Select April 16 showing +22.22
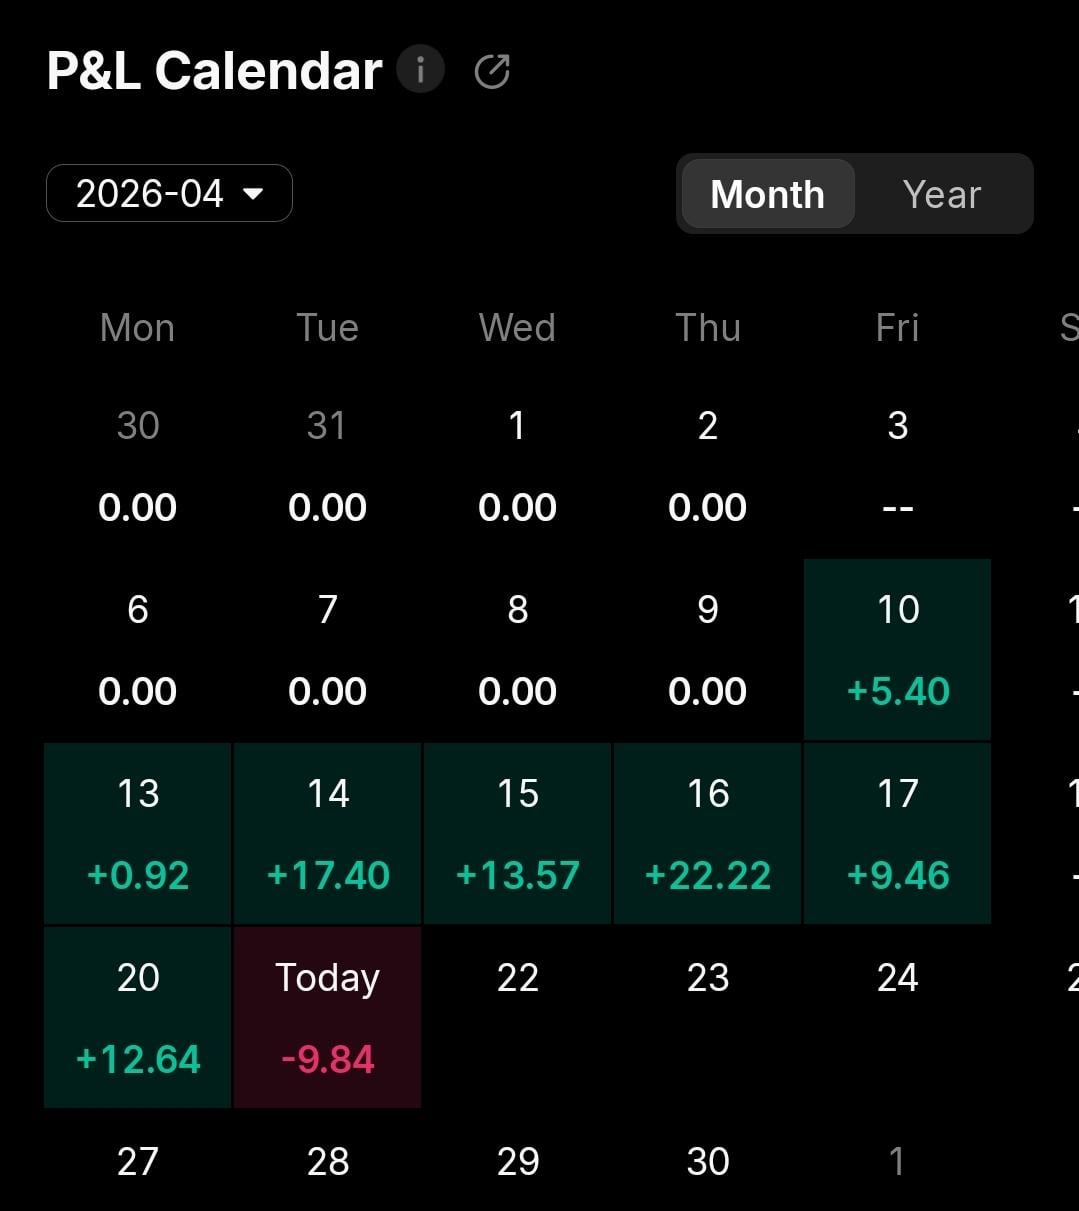Screen dimensions: 1079x1211 coord(707,833)
